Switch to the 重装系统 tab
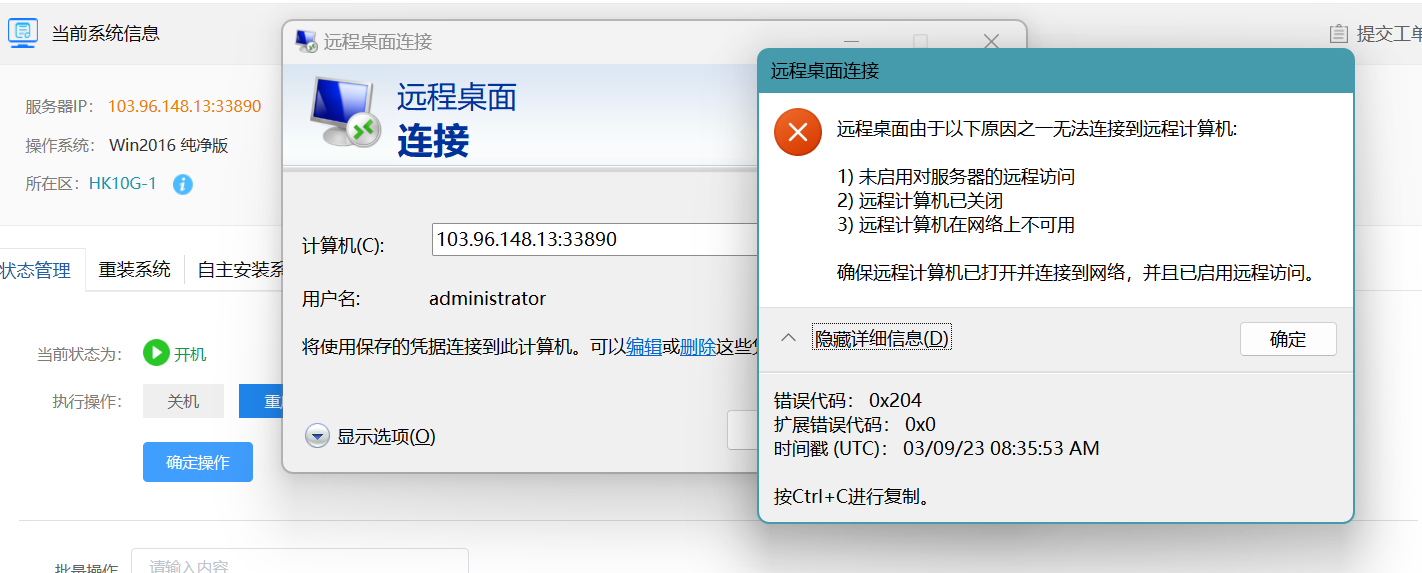Screen dimensions: 1422x573 (134, 269)
